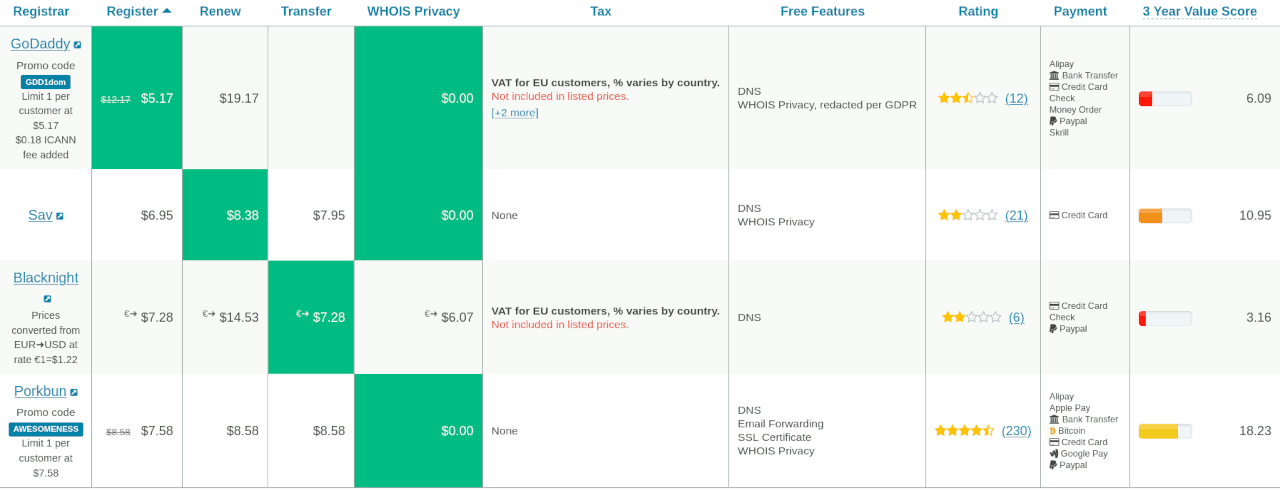The width and height of the screenshot is (1280, 493).
Task: Click Porkbun external link icon
Action: click(x=74, y=392)
